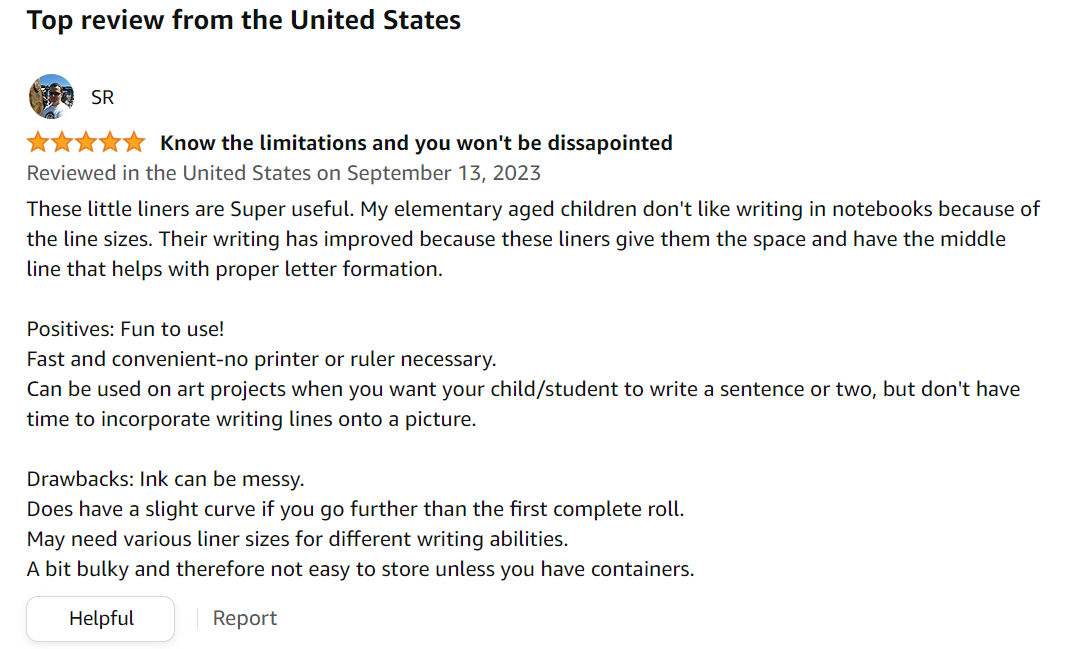Click the third orange rating star
The height and width of the screenshot is (649, 1065).
click(x=86, y=142)
